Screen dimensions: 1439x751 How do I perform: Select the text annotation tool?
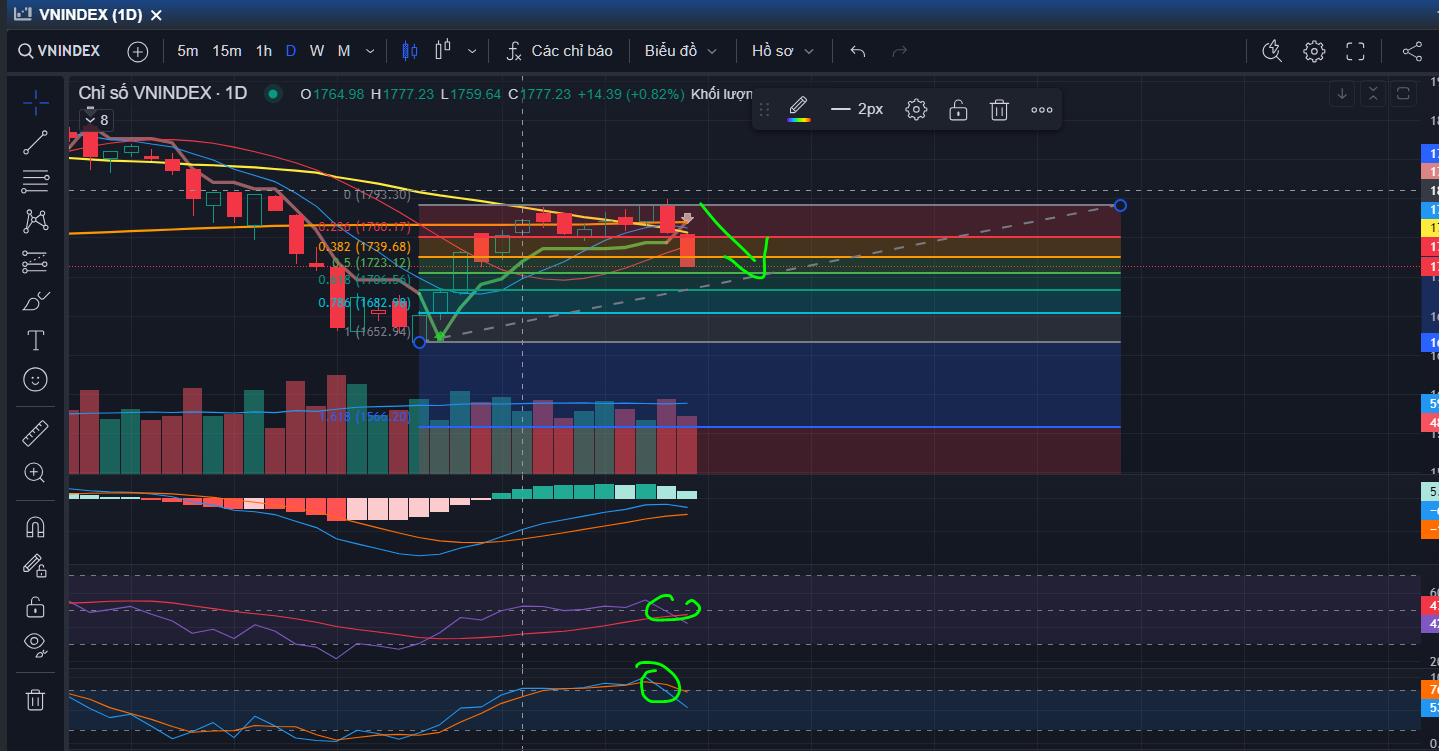35,341
